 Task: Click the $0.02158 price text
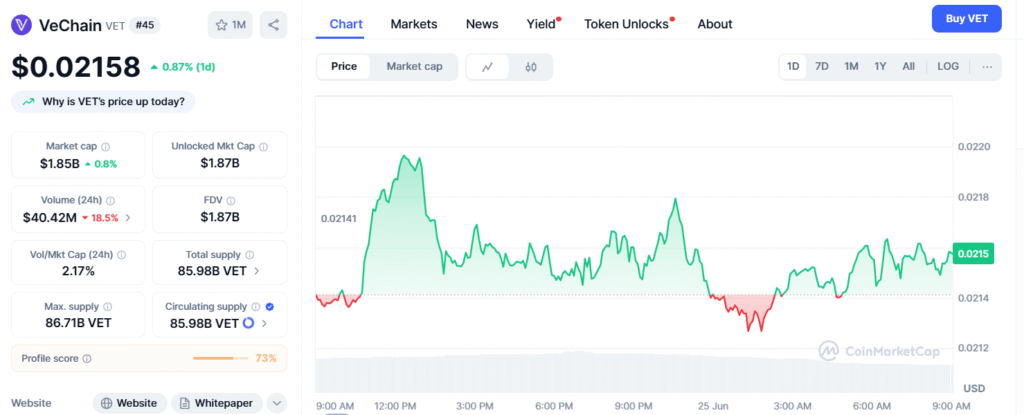pyautogui.click(x=76, y=67)
